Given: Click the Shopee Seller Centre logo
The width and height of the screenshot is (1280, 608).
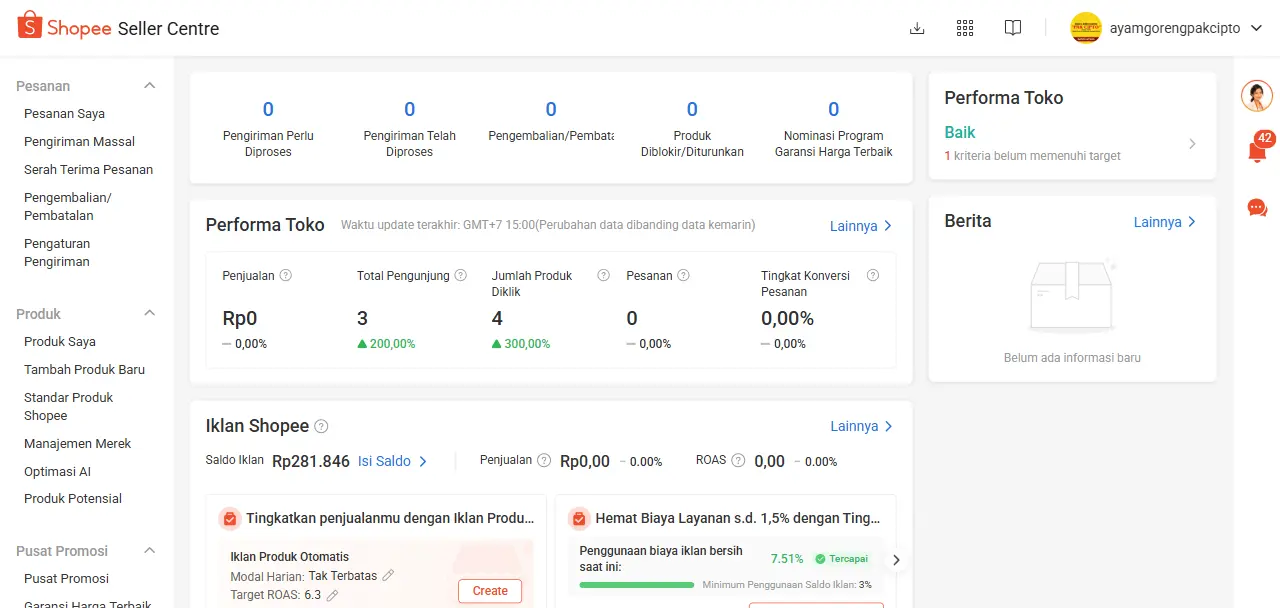Looking at the screenshot, I should [118, 28].
